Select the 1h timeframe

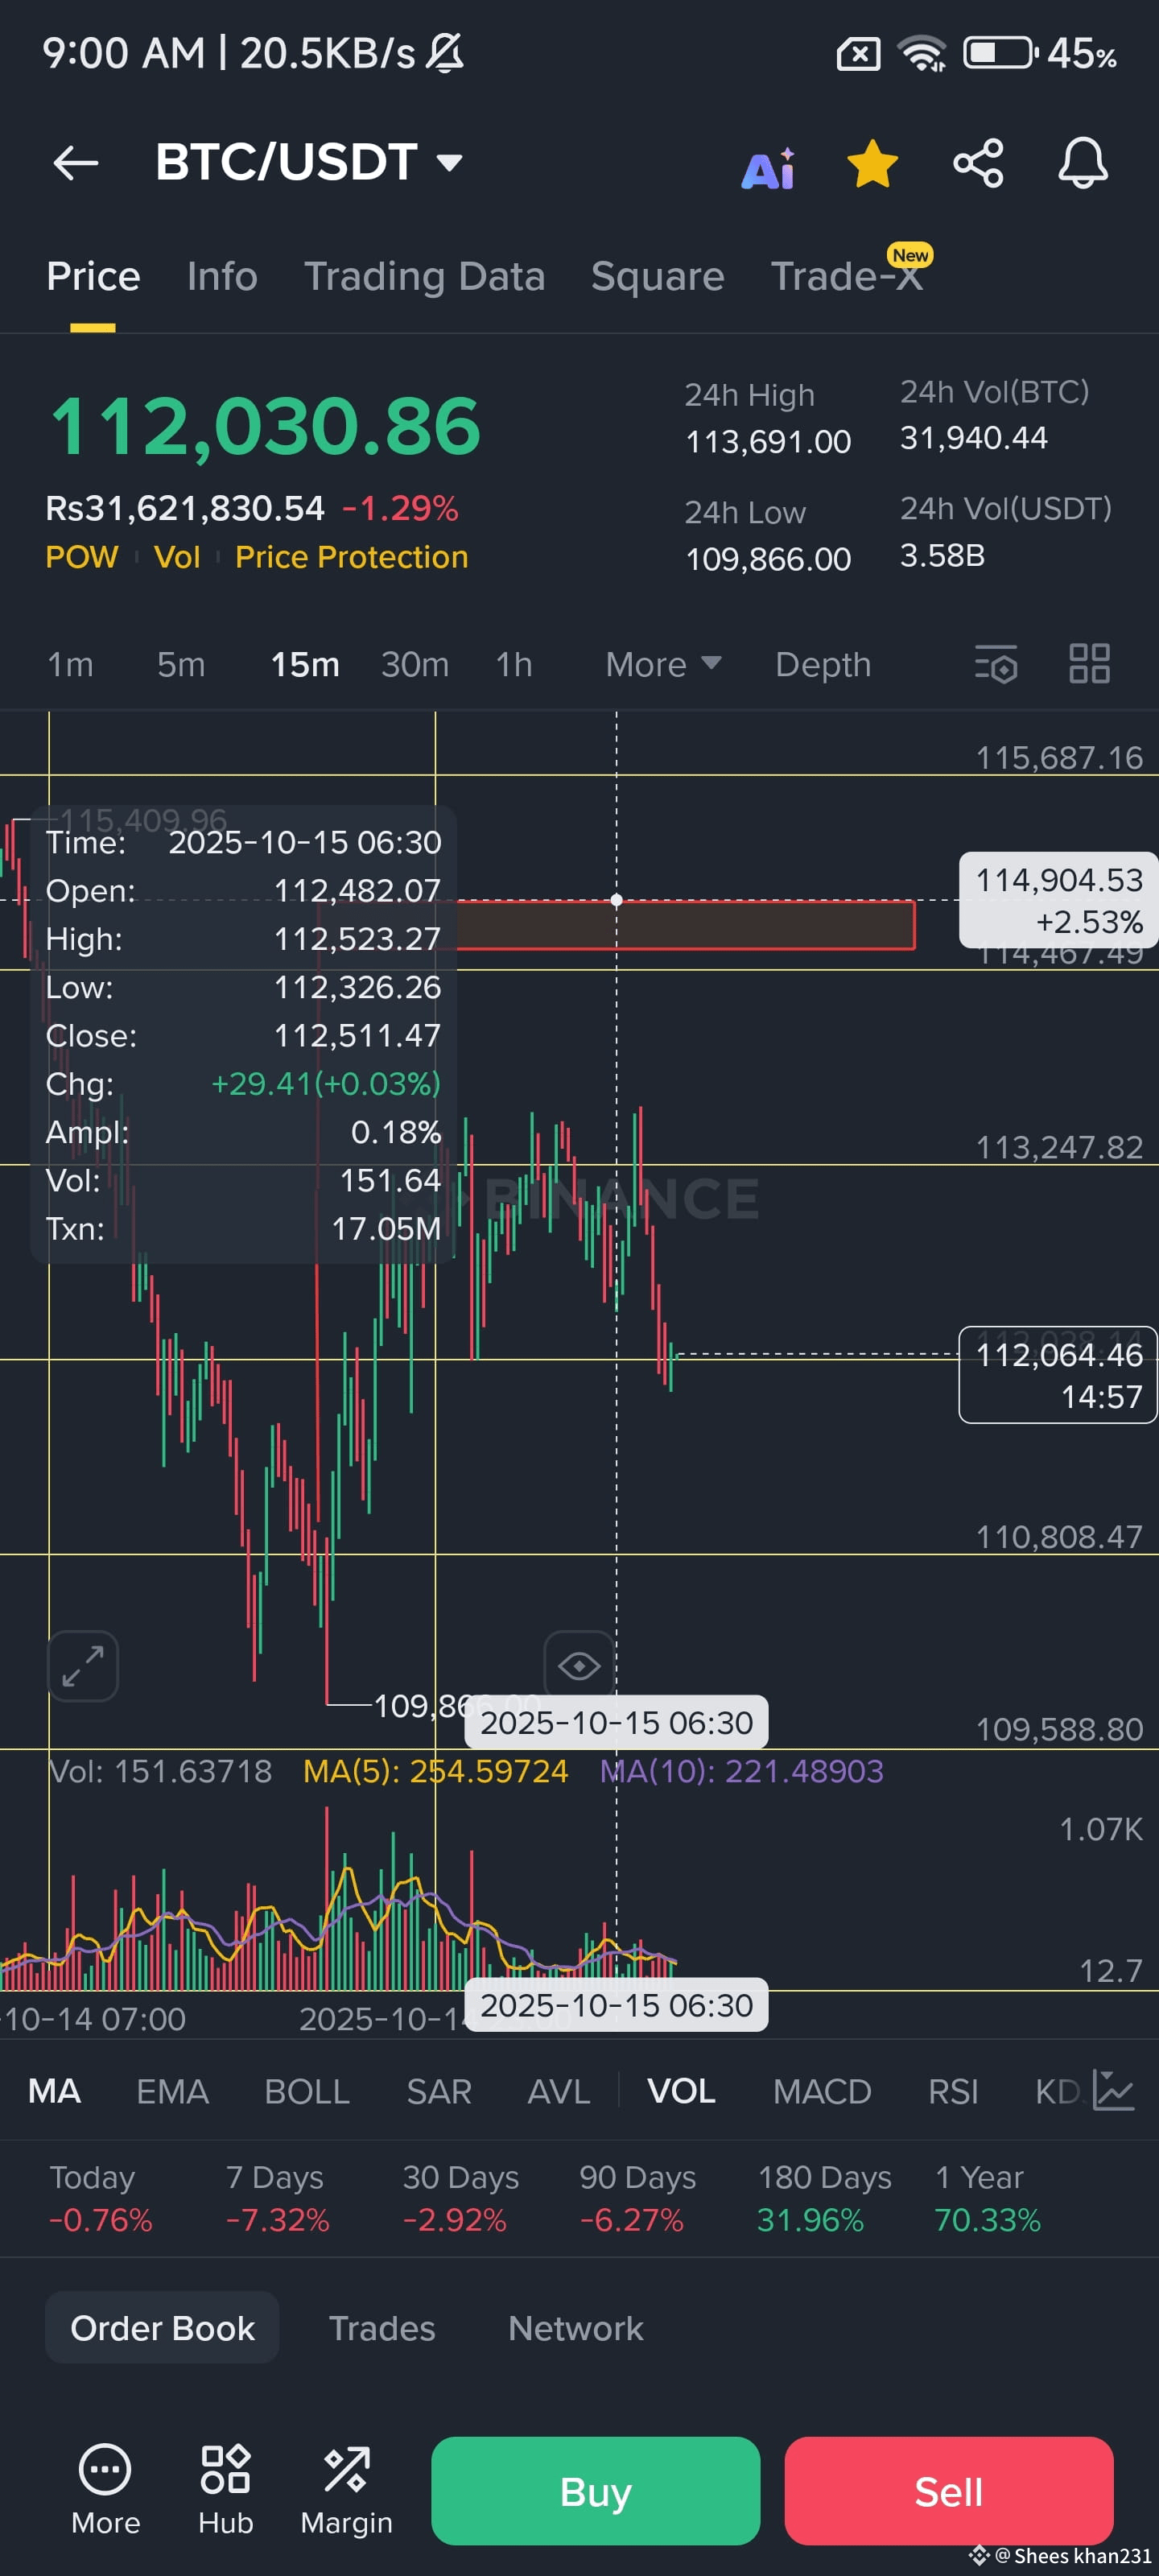click(514, 665)
